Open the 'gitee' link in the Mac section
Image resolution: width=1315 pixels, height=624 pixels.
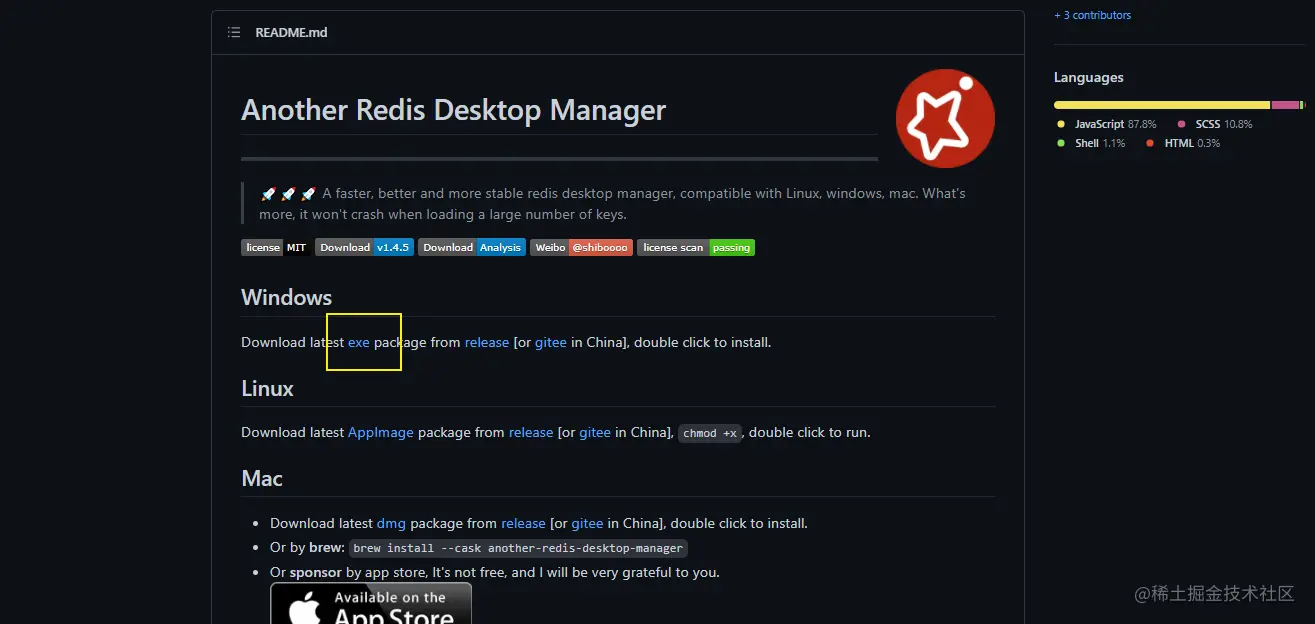pos(588,523)
